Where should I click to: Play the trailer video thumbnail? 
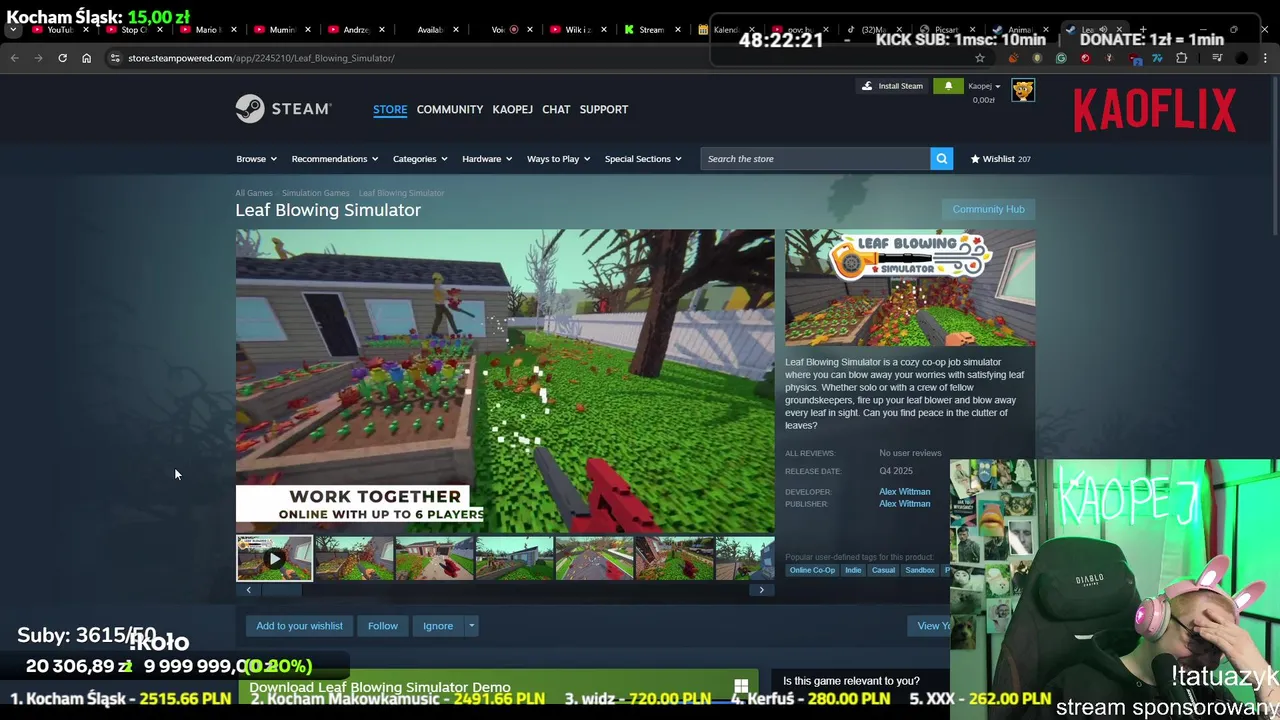274,559
